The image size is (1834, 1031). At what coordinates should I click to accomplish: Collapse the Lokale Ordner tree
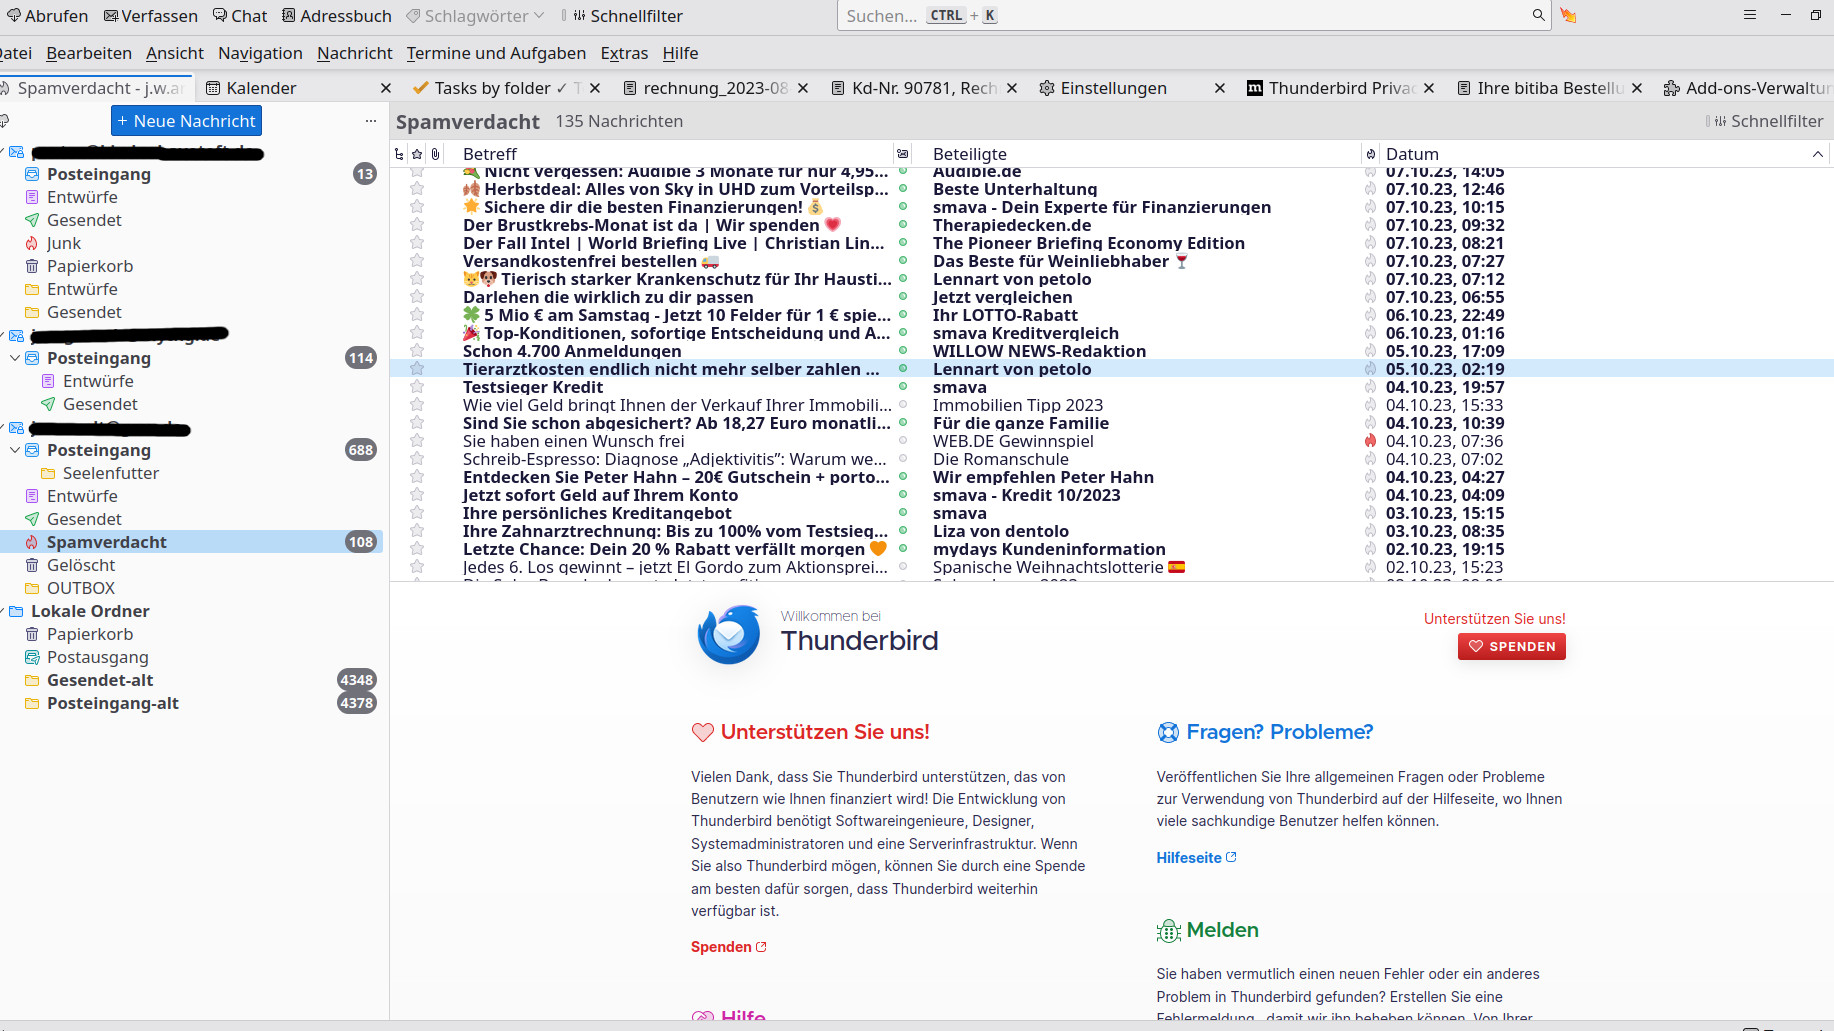pyautogui.click(x=3, y=611)
